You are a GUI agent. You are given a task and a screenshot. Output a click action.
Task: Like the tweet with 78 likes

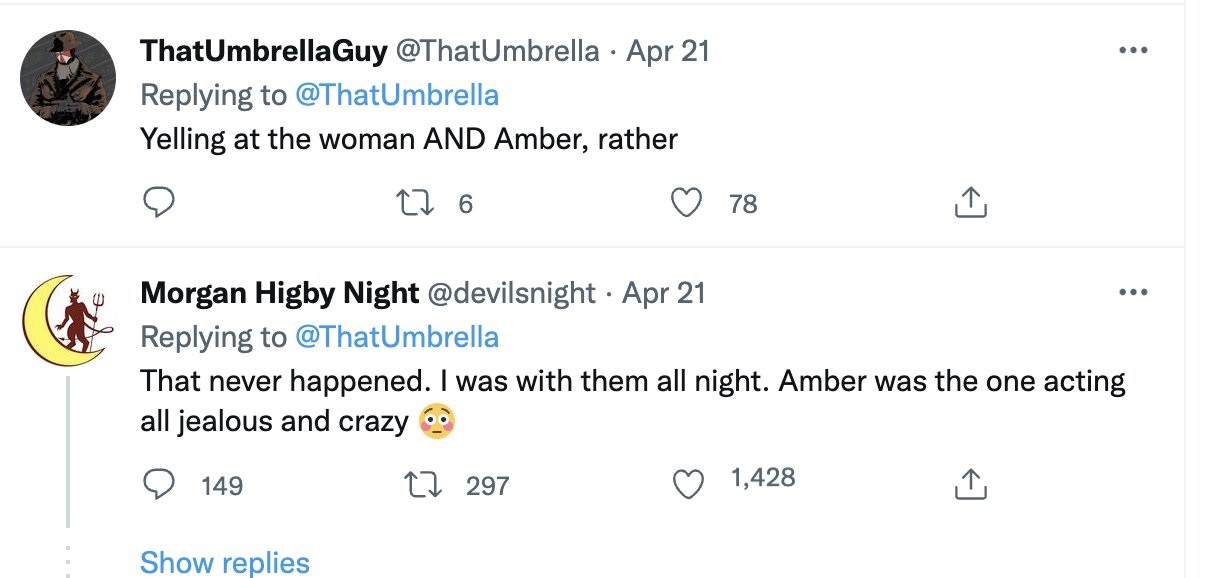(x=686, y=204)
